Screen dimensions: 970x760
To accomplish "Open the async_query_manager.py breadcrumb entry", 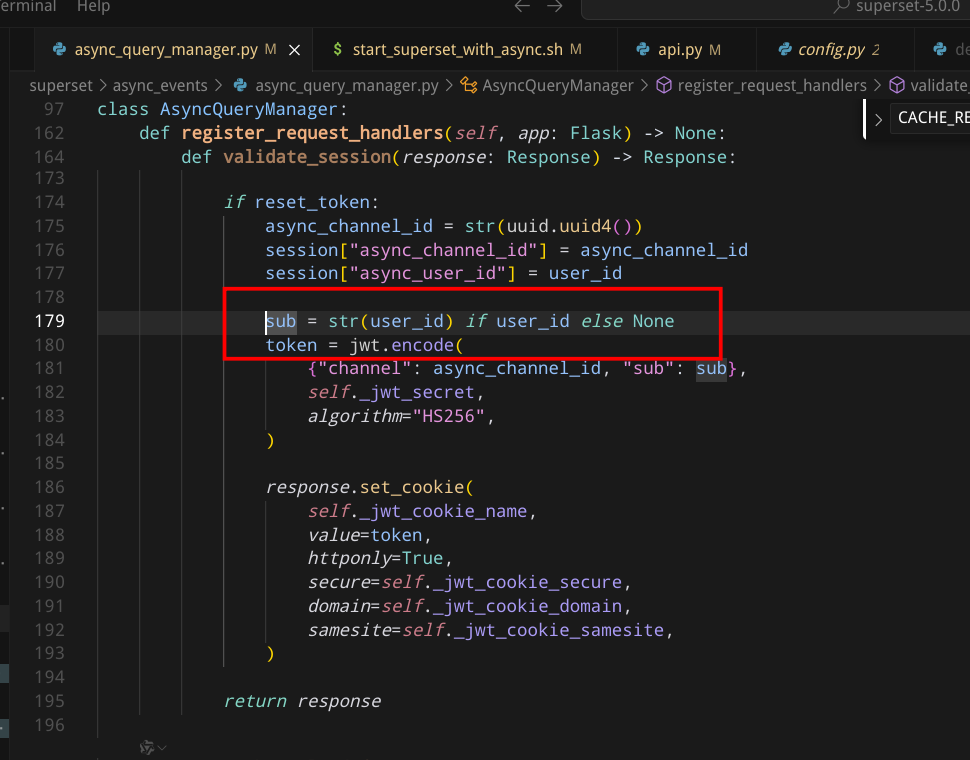I will point(346,85).
